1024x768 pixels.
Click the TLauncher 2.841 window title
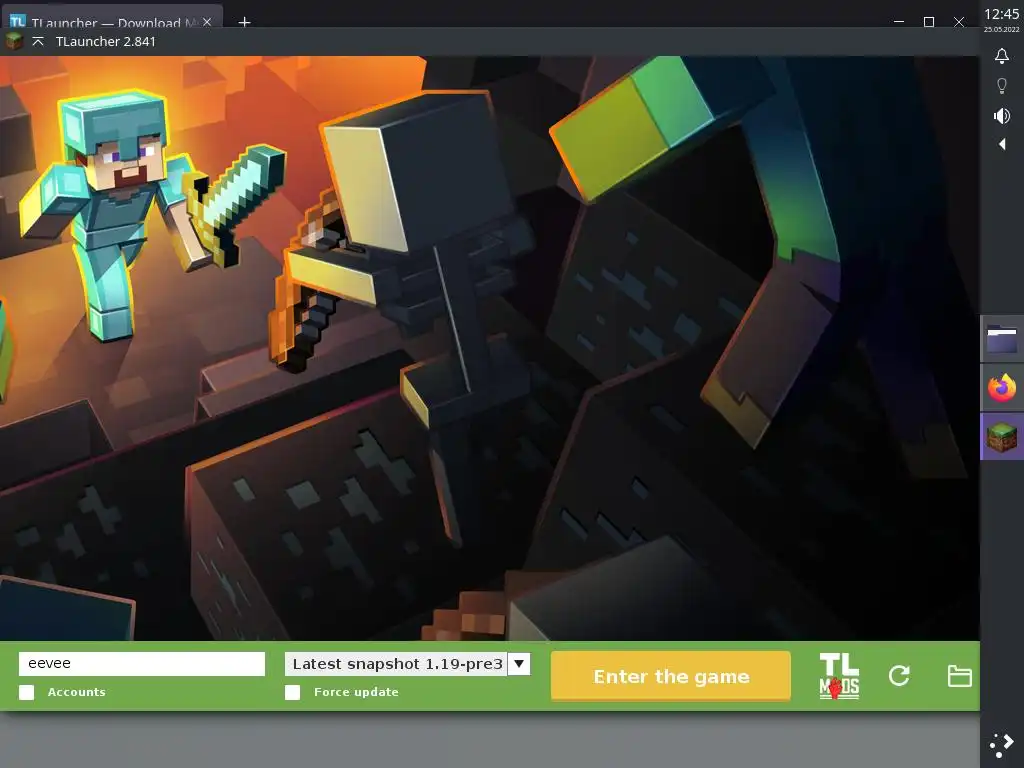pos(106,41)
